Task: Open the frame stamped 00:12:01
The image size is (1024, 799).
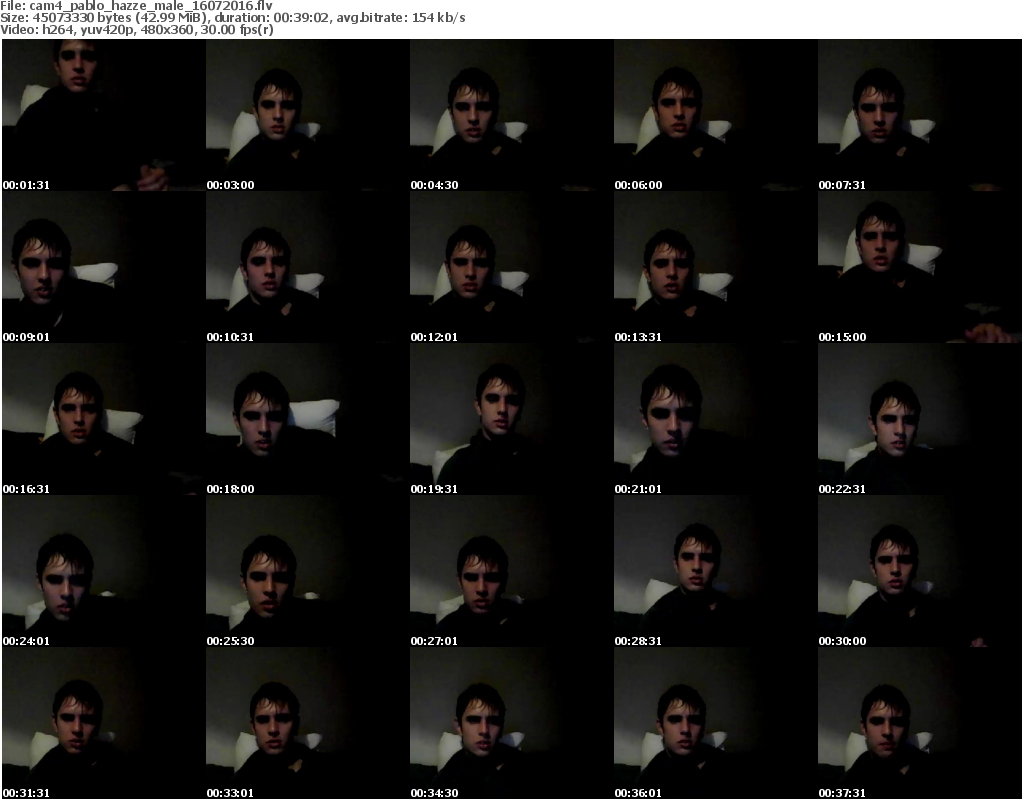Action: 511,267
